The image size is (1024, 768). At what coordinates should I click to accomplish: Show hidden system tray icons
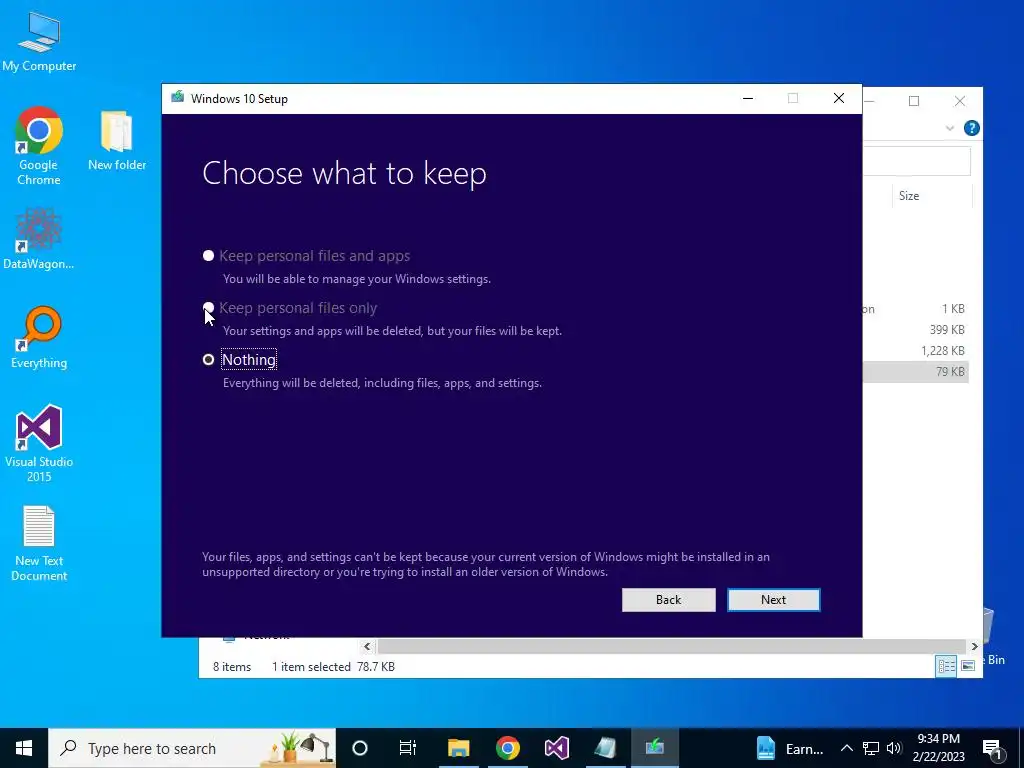coord(846,748)
